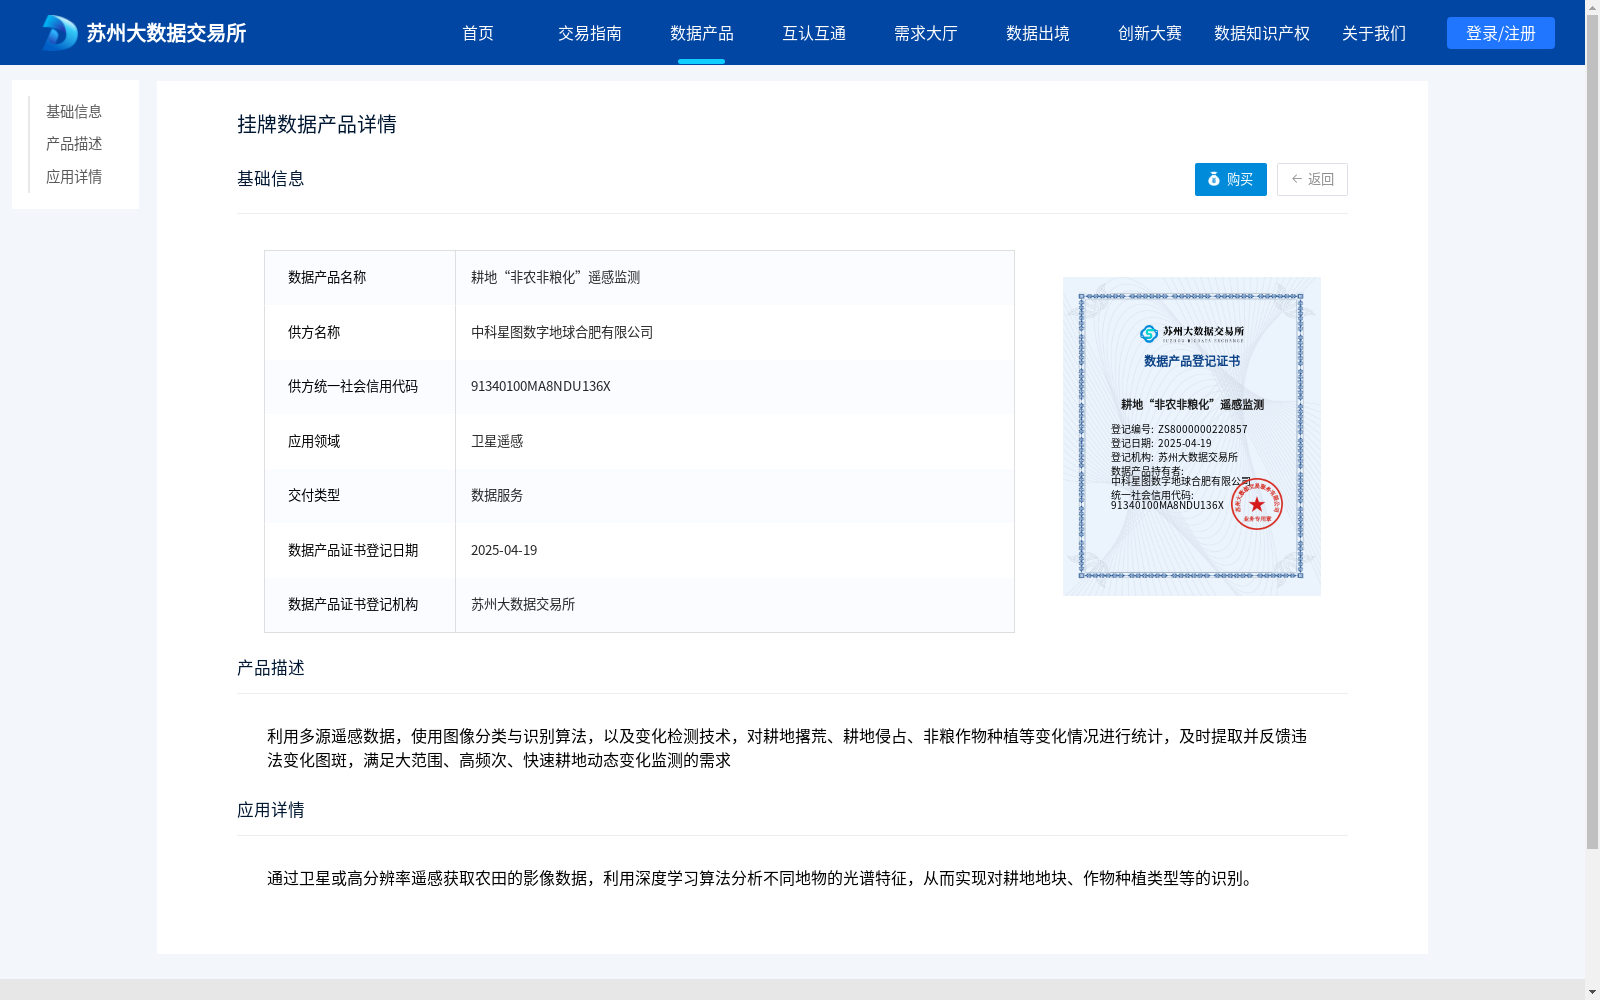Click the 应用详情 section heading
This screenshot has width=1600, height=1000.
coord(271,810)
